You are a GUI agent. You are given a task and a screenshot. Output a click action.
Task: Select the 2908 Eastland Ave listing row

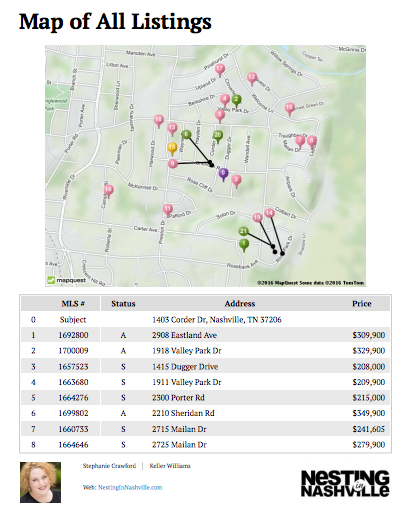tap(205, 335)
